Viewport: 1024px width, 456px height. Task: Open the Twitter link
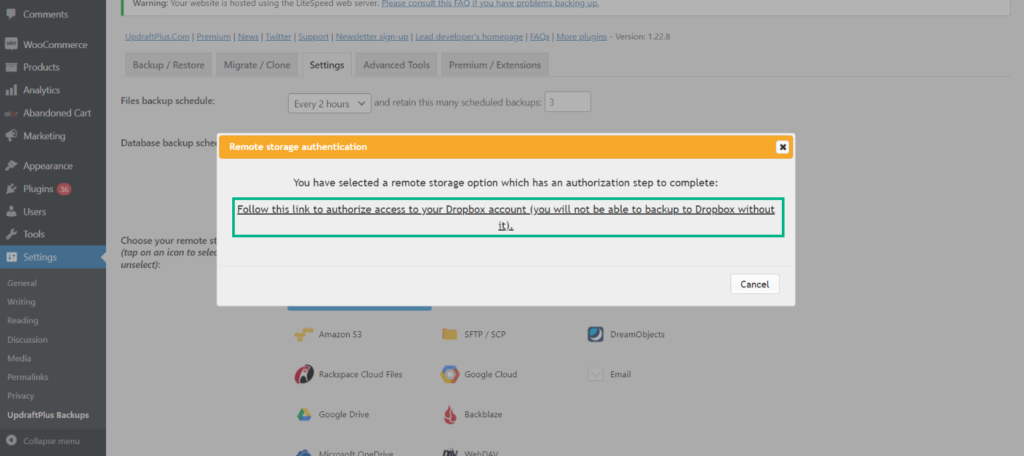279,37
